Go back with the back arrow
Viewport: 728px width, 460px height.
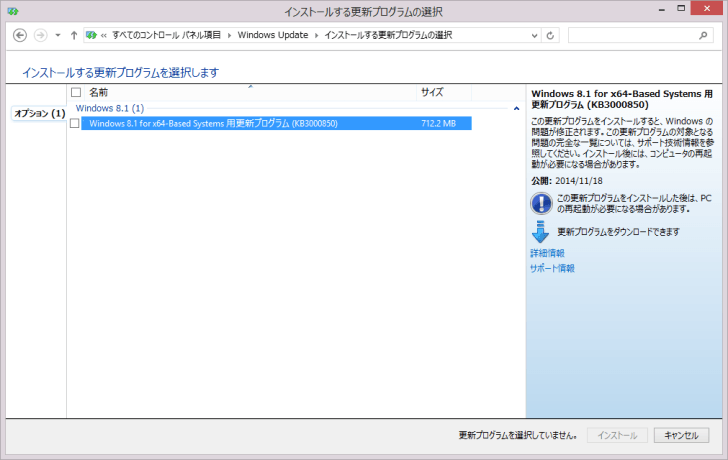19,35
